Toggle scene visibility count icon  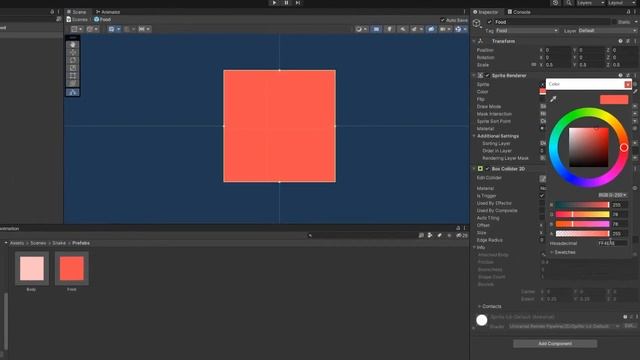431,29
